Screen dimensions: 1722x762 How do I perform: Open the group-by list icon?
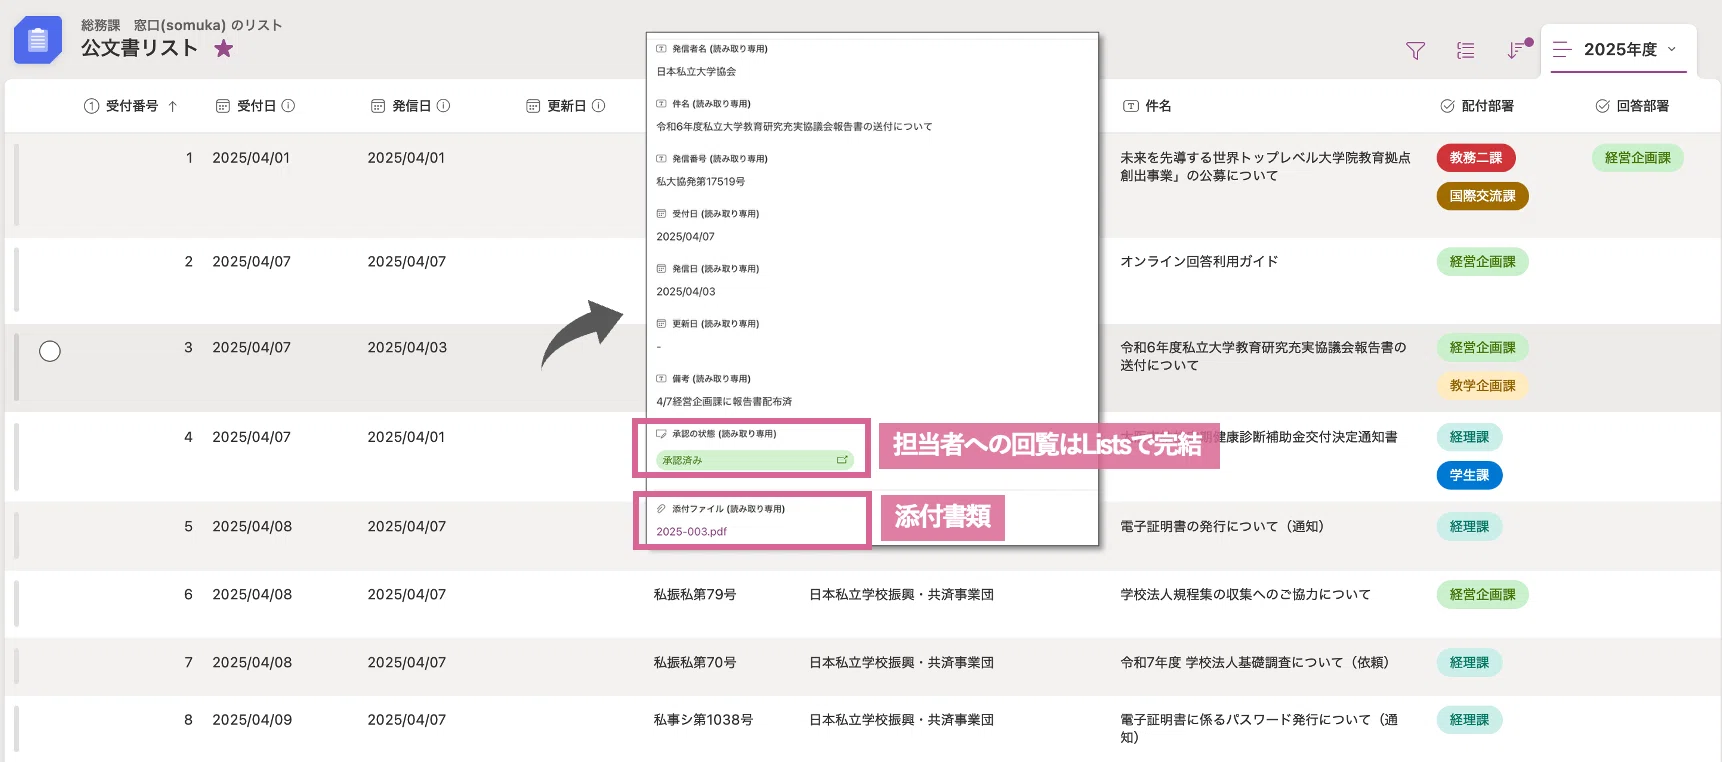[1465, 50]
